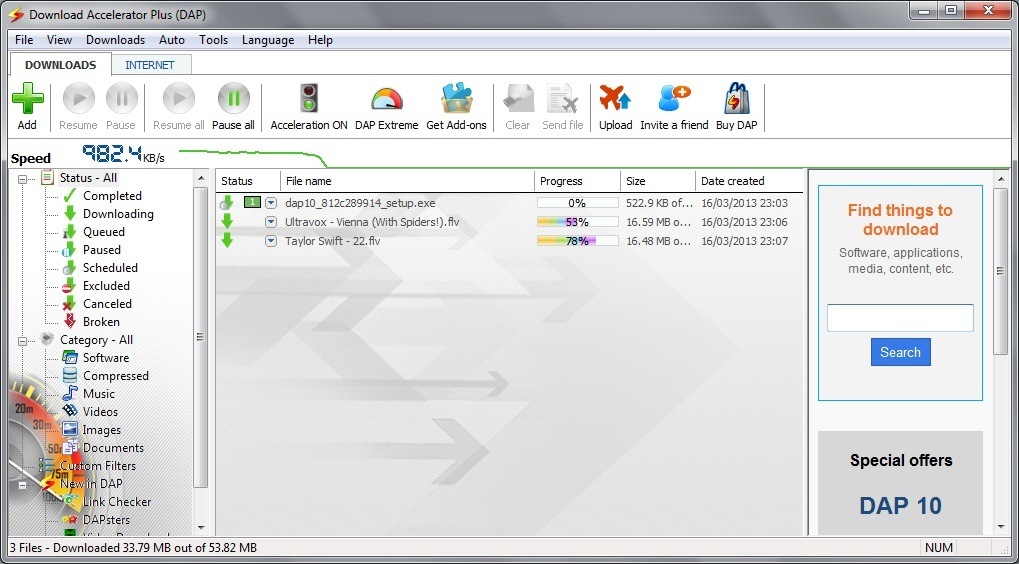Viewport: 1019px width, 564px height.
Task: Switch to the INTERNET tab
Action: pos(150,65)
